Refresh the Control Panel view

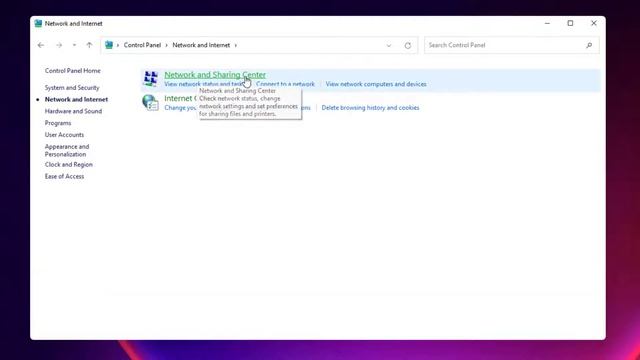click(408, 45)
